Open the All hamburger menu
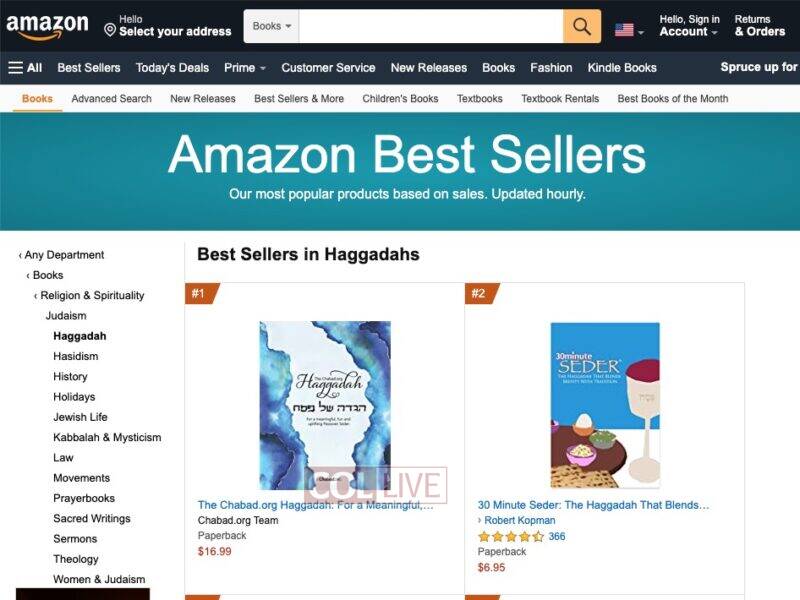This screenshot has height=600, width=800. coord(25,67)
